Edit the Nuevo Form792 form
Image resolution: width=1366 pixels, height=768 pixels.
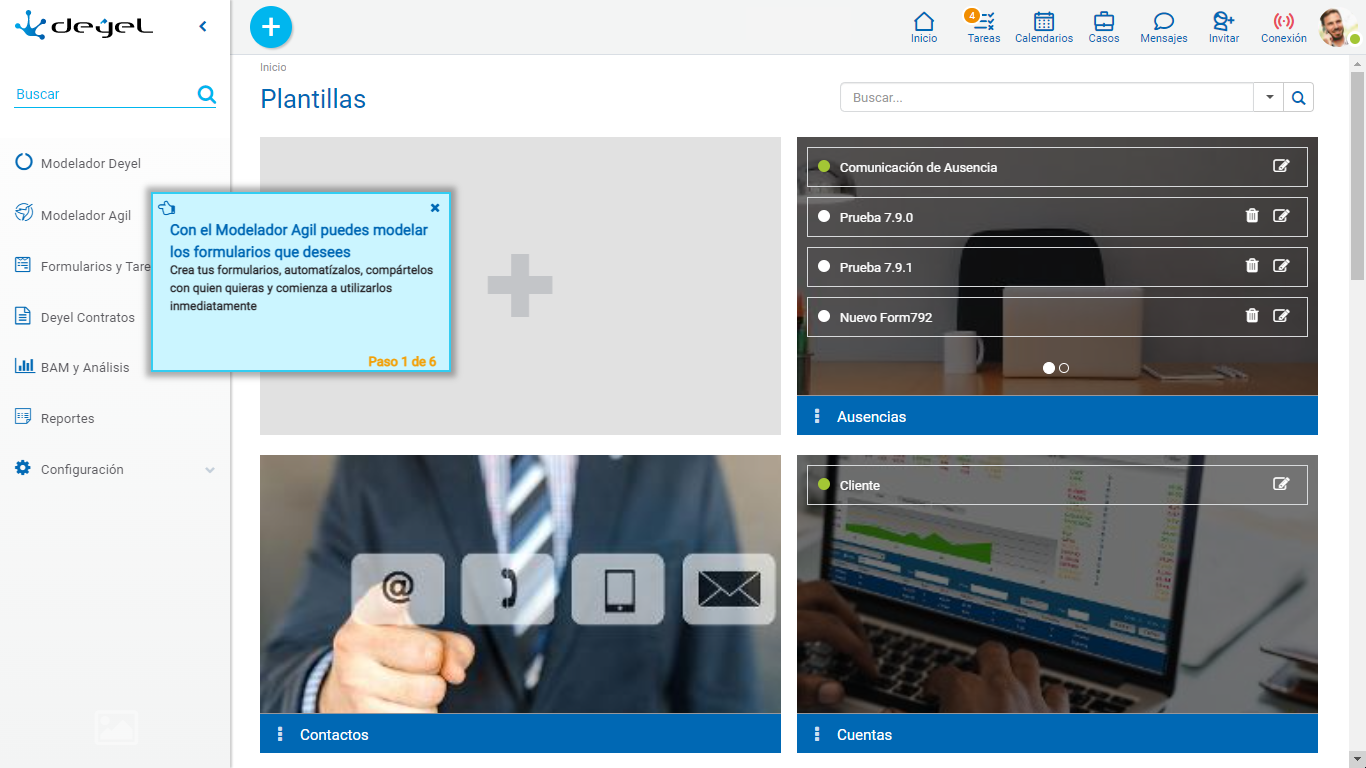1281,316
